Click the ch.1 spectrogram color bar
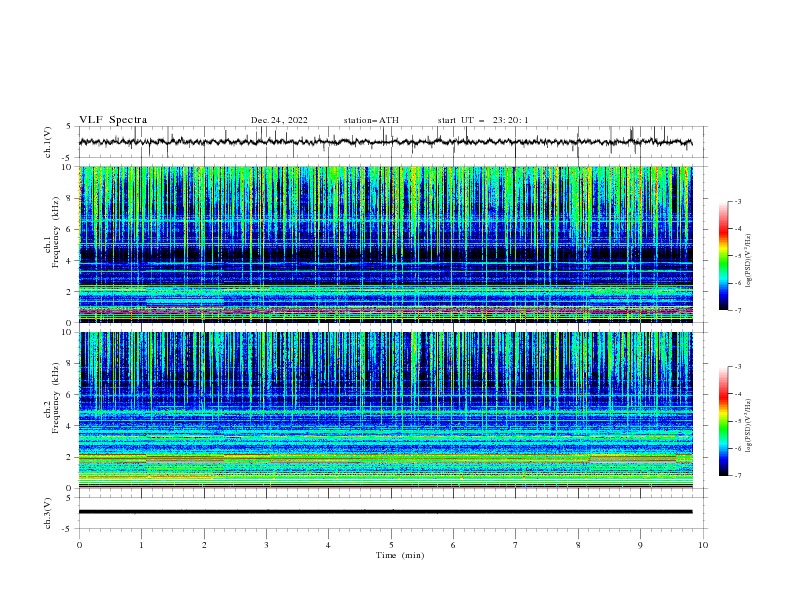The width and height of the screenshot is (792, 612). (723, 256)
